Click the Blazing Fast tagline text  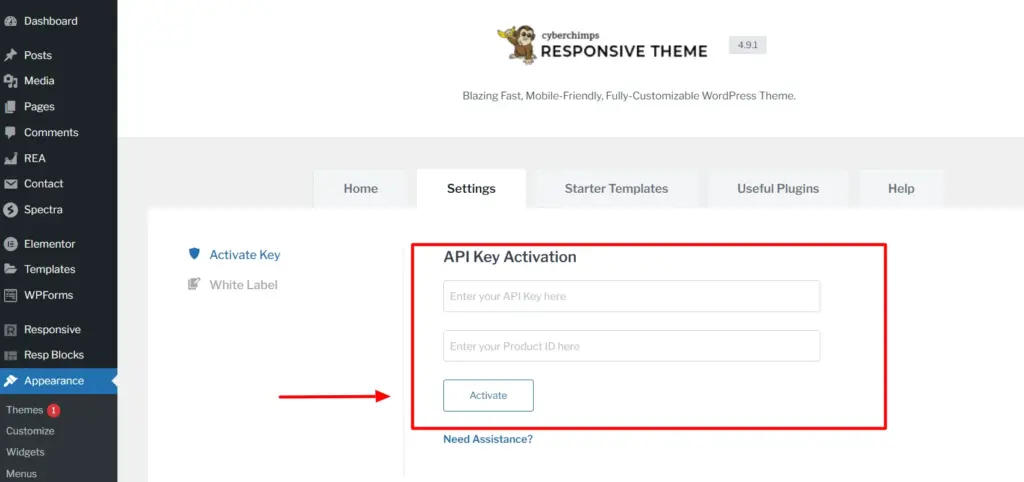point(629,96)
